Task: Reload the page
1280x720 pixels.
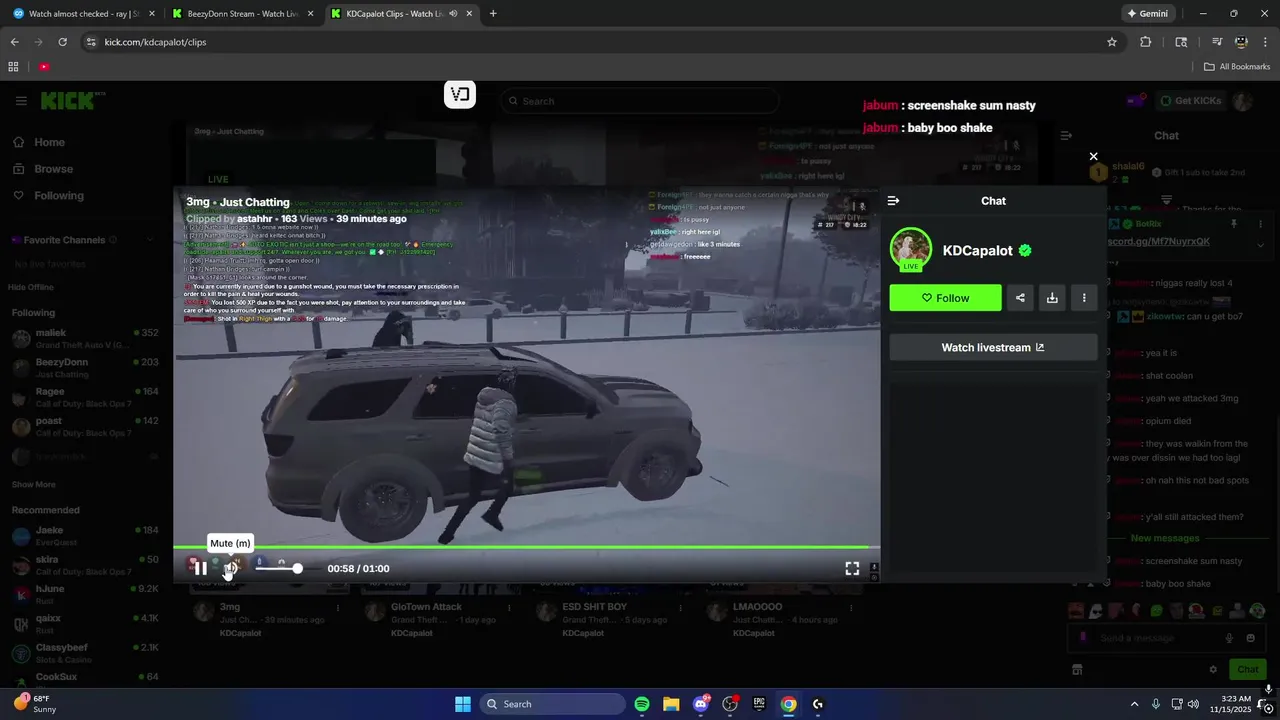Action: point(62,42)
